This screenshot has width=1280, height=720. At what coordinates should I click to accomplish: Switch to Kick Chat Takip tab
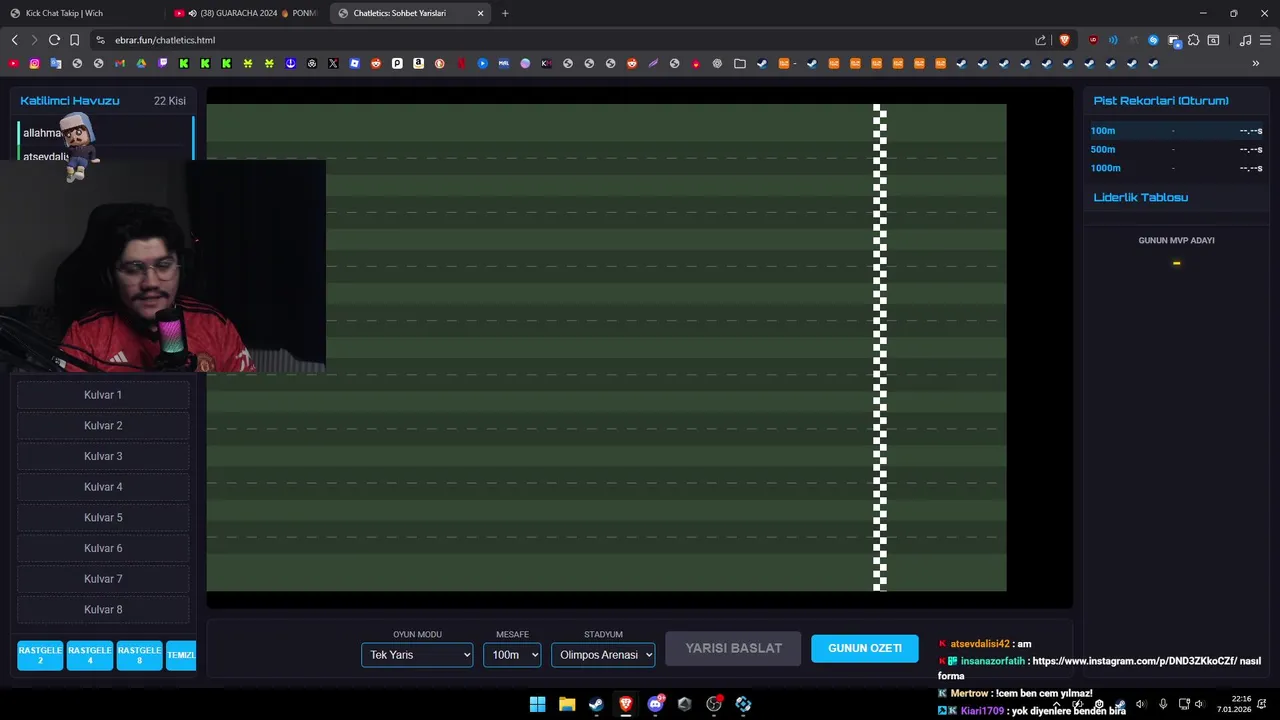(80, 13)
